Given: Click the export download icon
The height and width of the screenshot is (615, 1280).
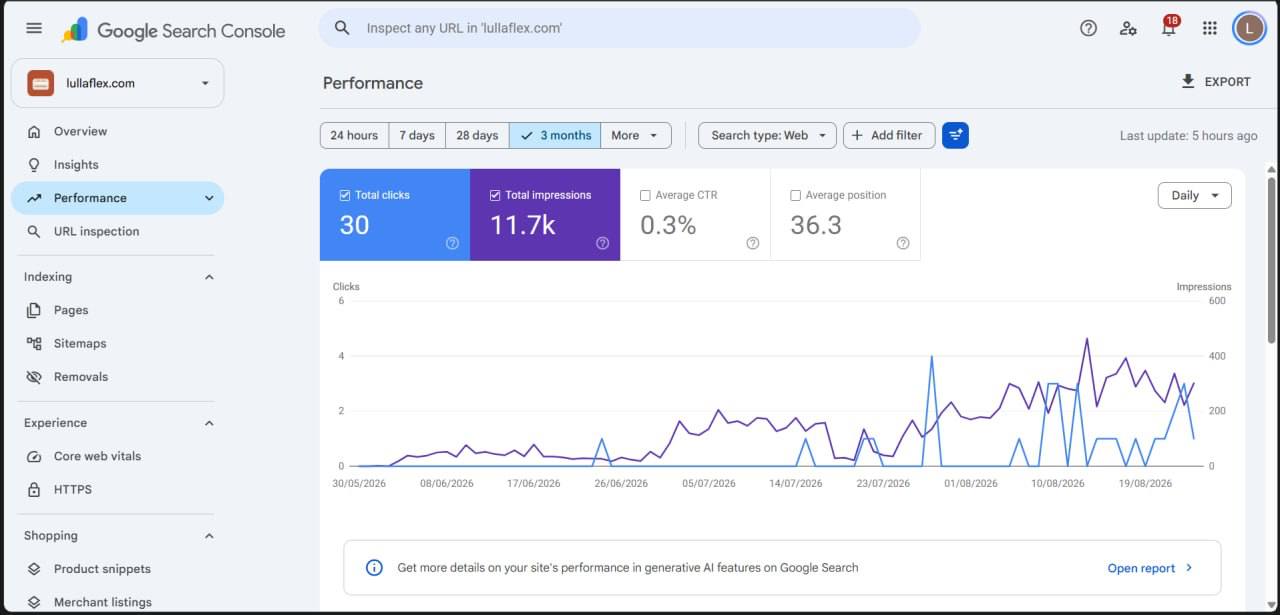Looking at the screenshot, I should tap(1188, 82).
